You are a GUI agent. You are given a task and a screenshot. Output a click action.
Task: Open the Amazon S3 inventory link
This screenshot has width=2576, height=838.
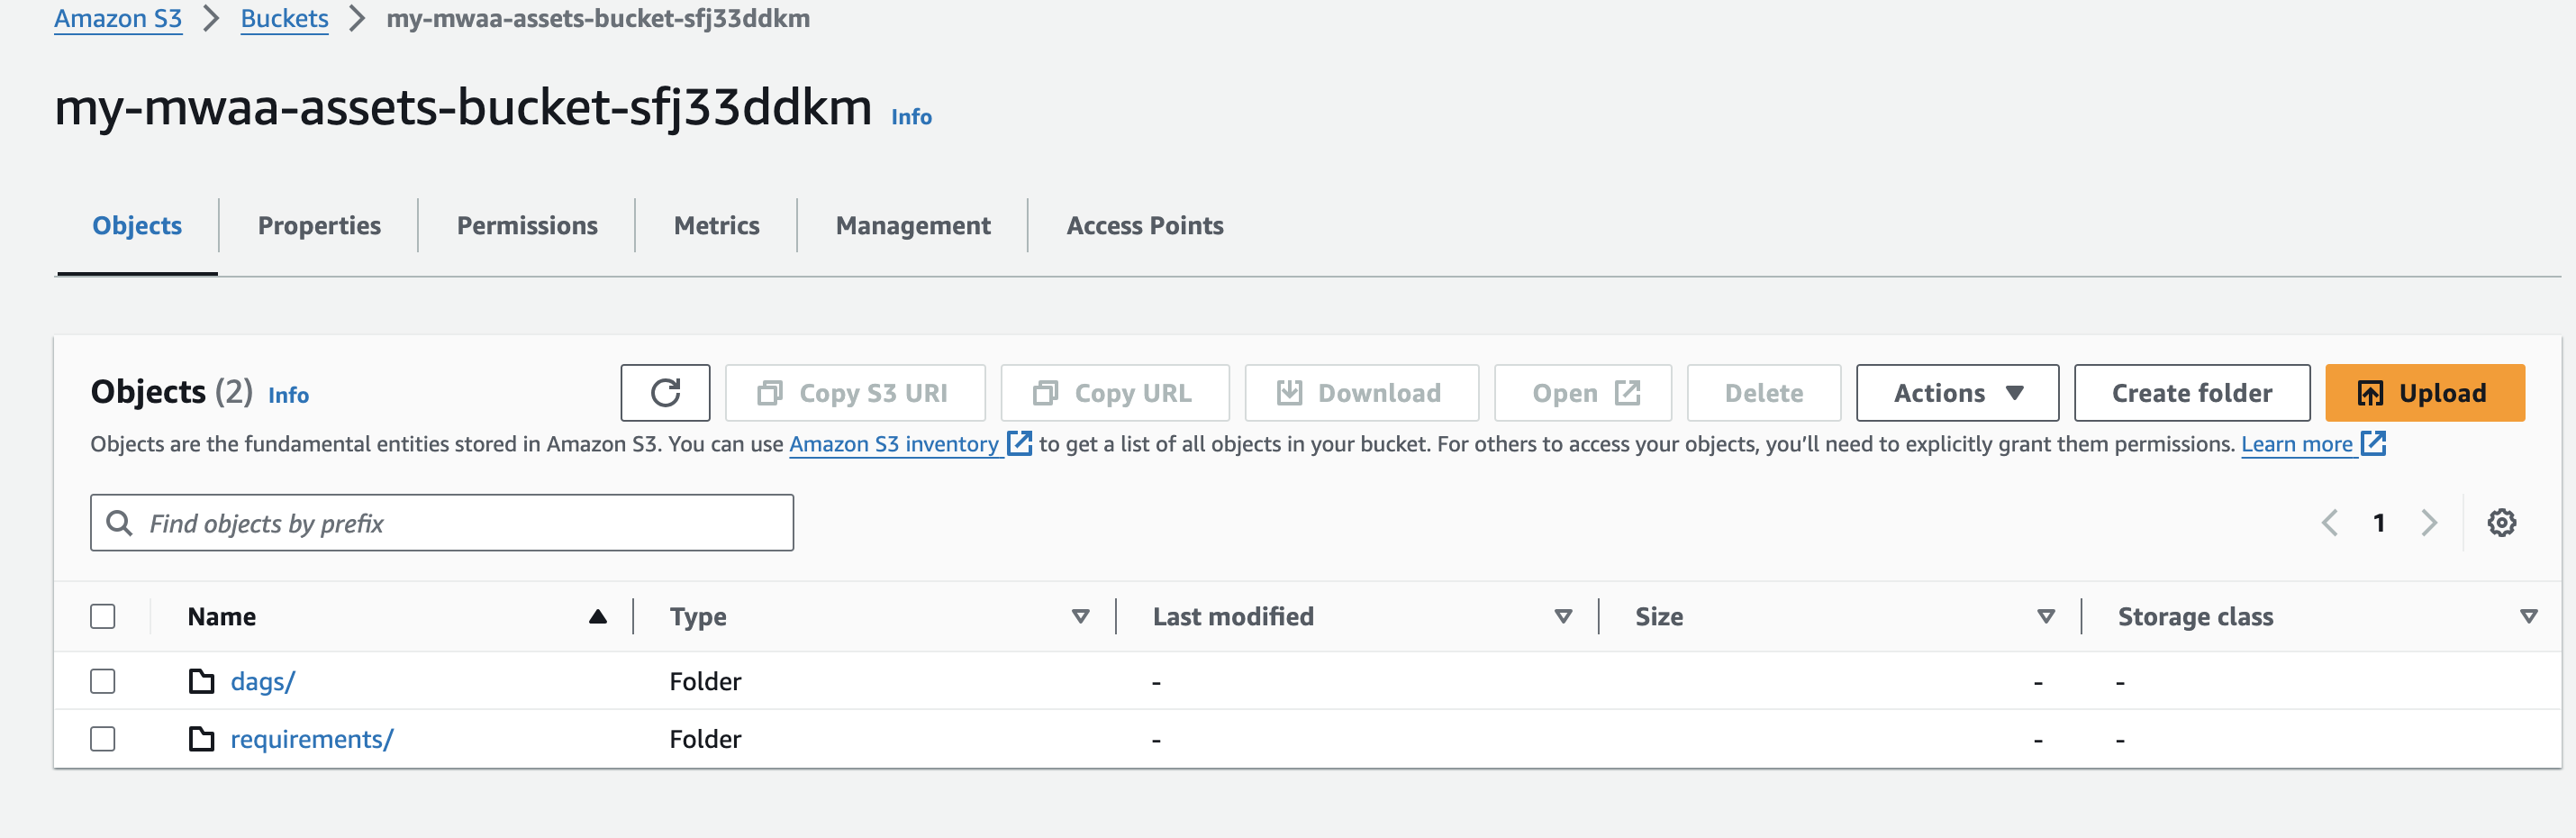(x=894, y=444)
